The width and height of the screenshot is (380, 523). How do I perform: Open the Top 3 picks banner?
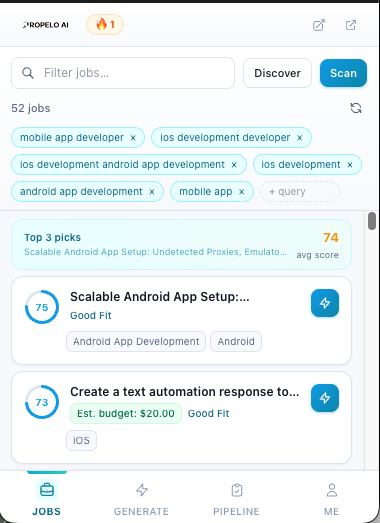pos(181,244)
